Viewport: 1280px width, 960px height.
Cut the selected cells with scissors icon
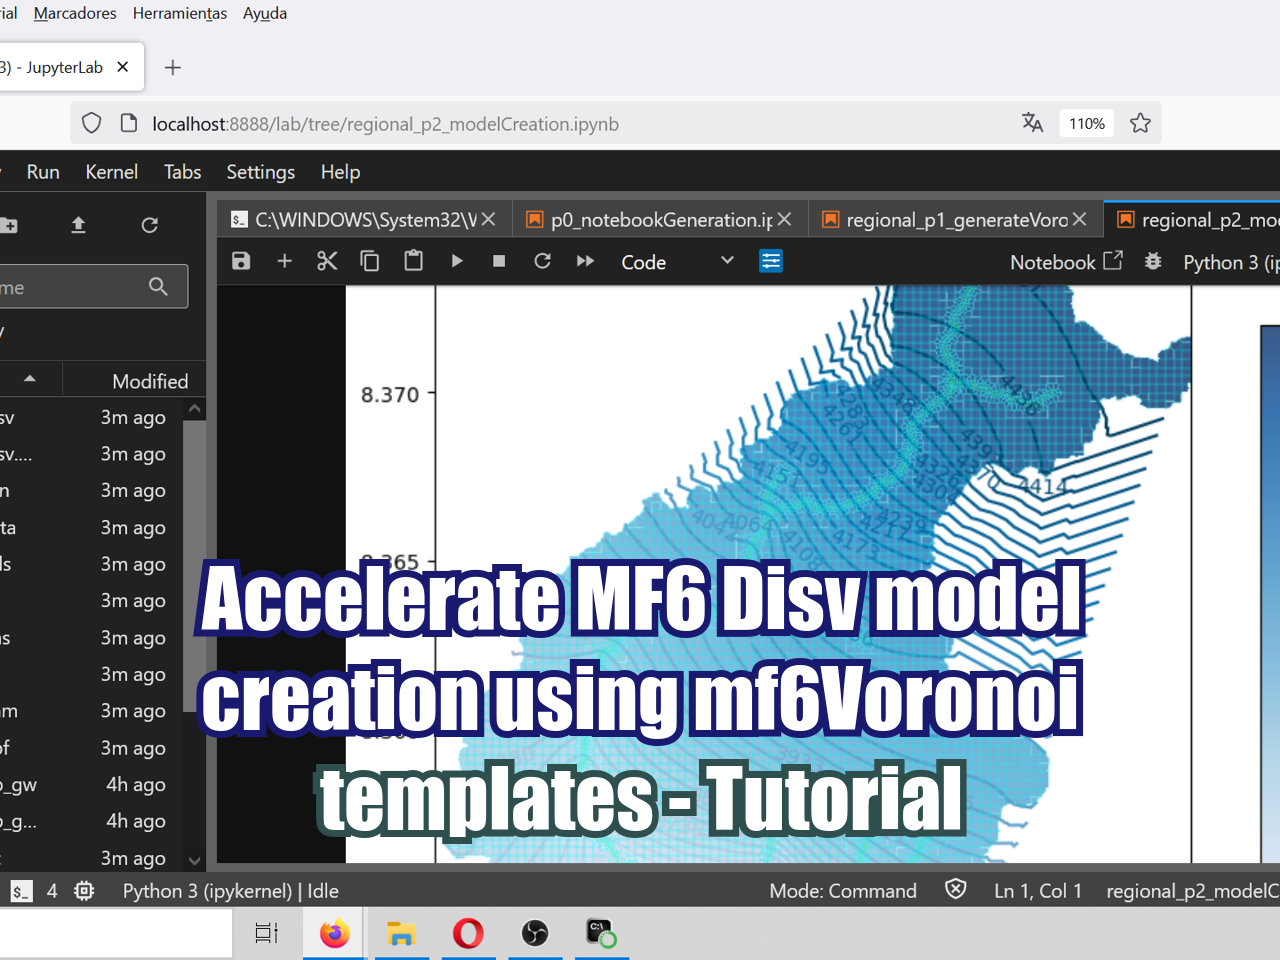tap(327, 261)
